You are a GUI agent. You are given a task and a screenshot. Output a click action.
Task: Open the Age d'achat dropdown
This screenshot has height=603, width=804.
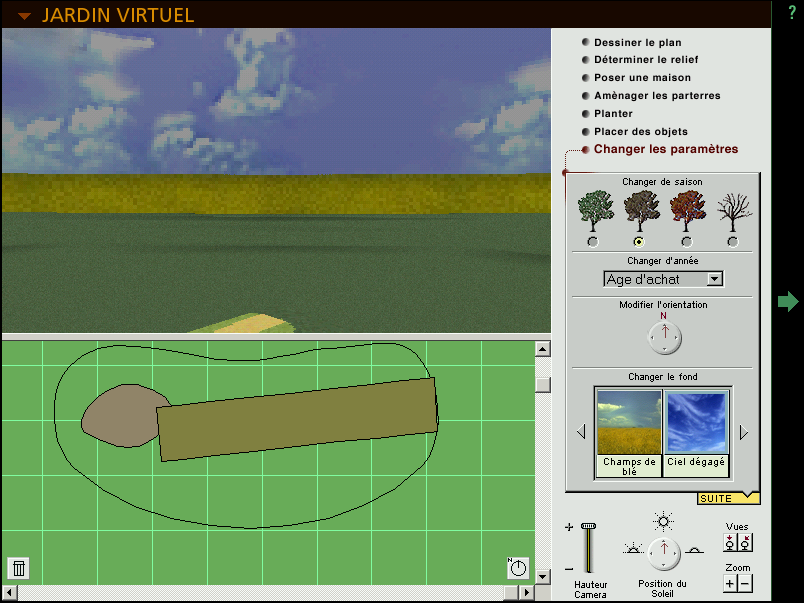[714, 280]
